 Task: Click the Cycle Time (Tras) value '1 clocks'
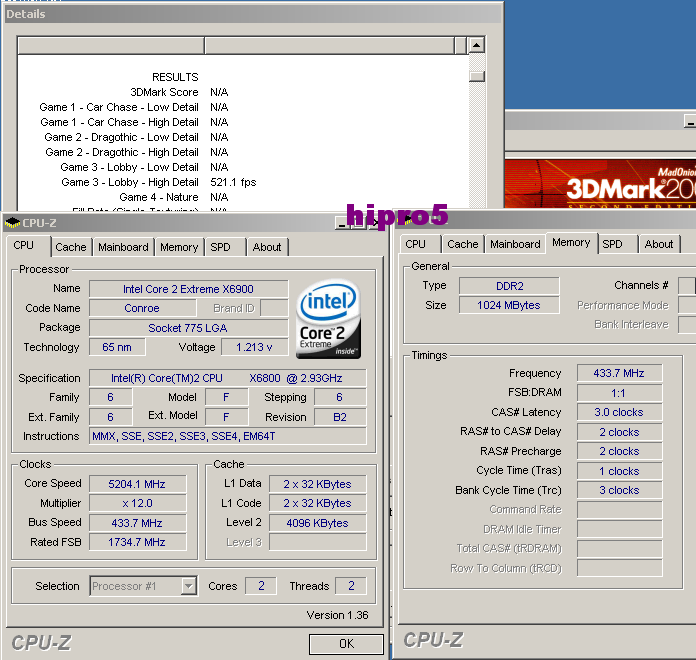pyautogui.click(x=619, y=471)
